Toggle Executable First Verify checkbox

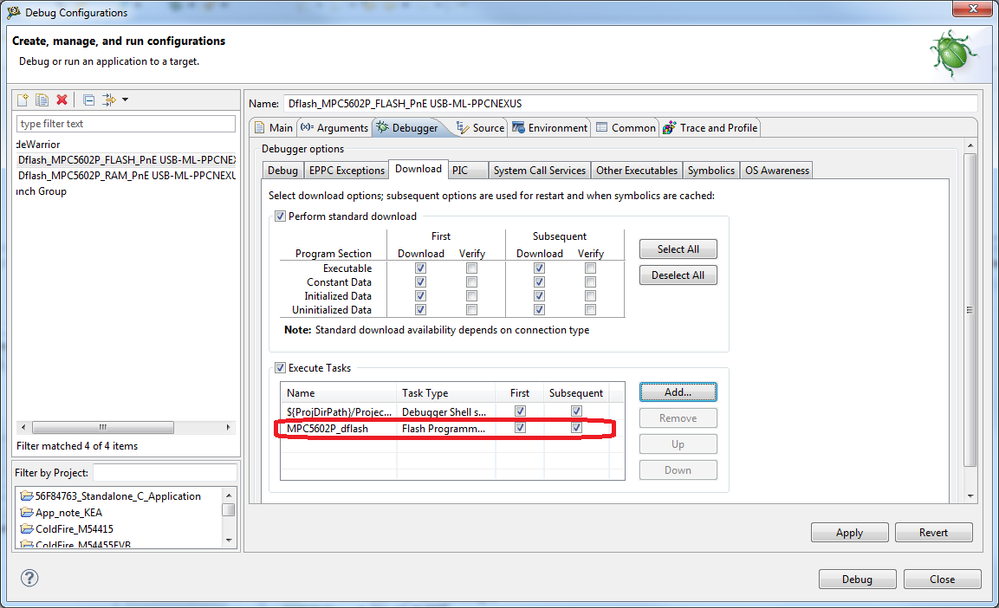pyautogui.click(x=471, y=268)
